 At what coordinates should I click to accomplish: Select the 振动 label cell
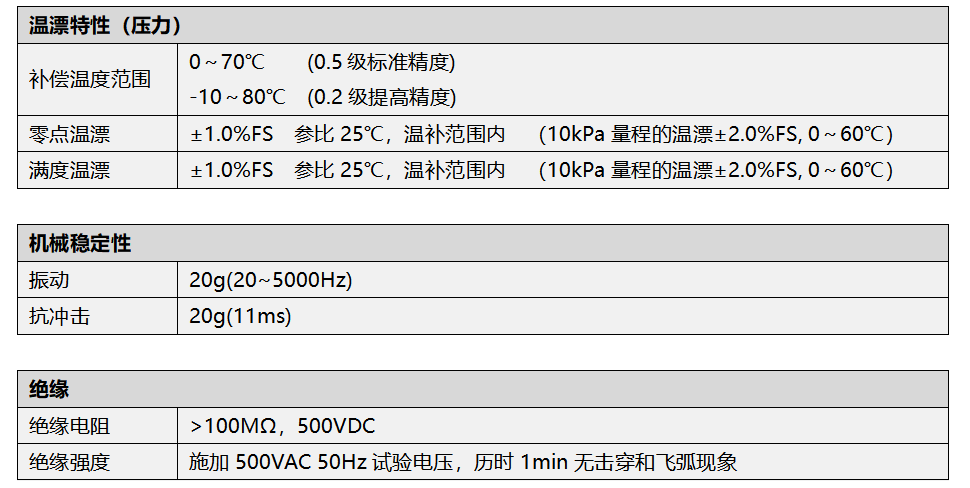50,280
